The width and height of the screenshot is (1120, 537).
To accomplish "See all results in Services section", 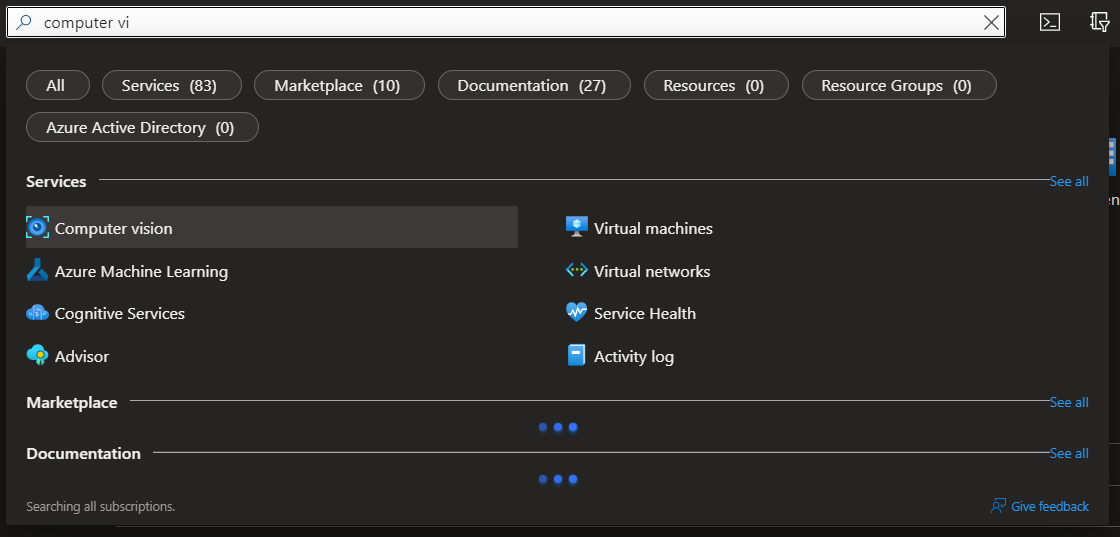I will tap(1069, 181).
